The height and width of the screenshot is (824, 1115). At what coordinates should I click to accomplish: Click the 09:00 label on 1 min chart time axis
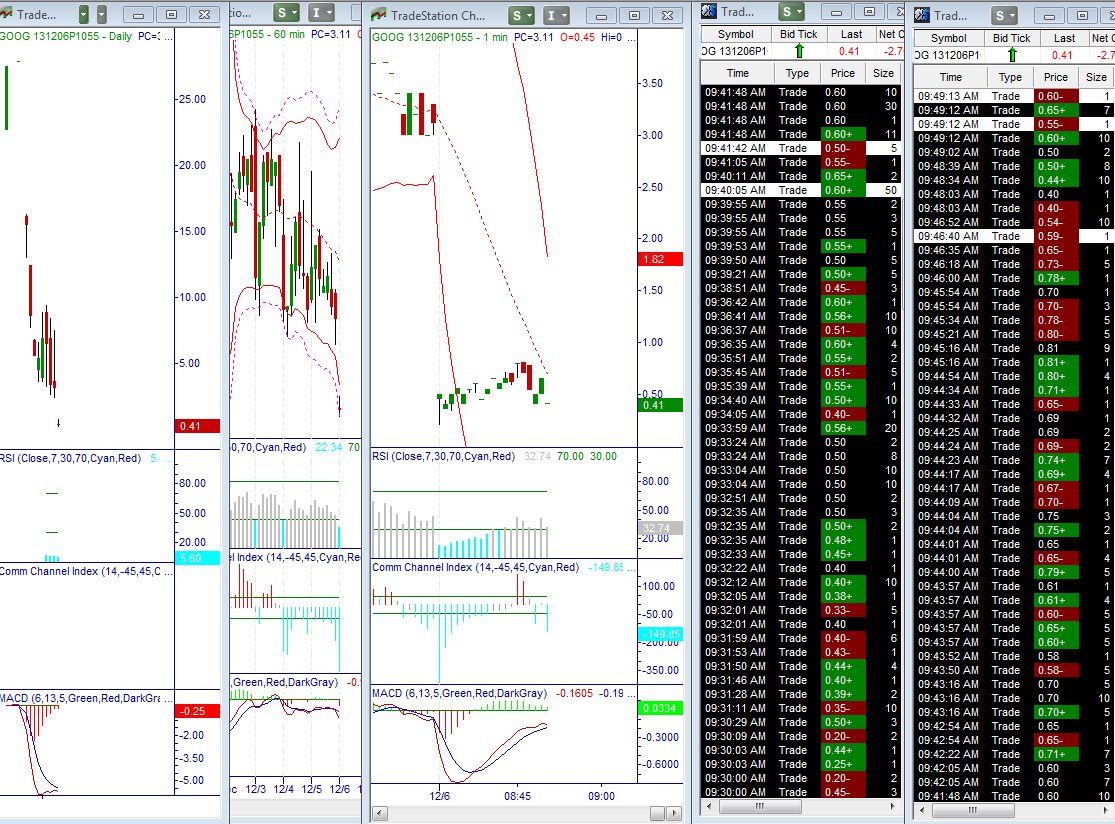click(602, 796)
